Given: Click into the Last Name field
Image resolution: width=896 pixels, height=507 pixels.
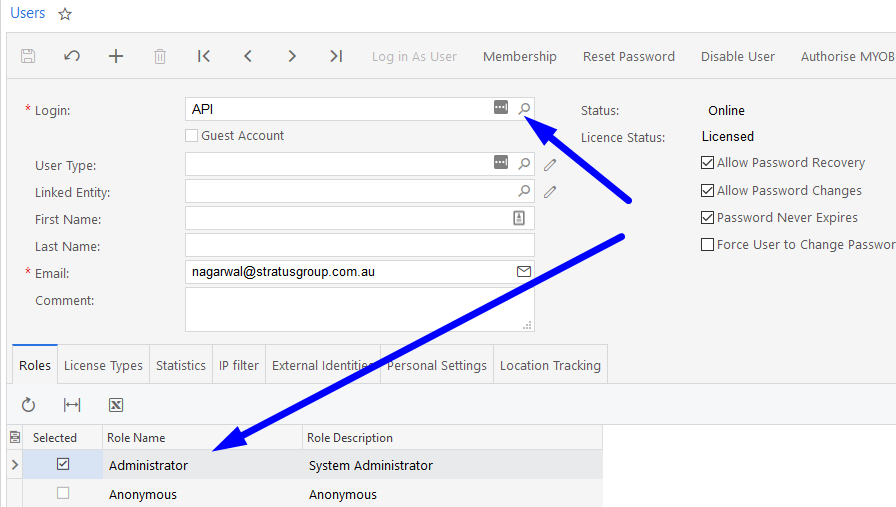Looking at the screenshot, I should tap(359, 245).
